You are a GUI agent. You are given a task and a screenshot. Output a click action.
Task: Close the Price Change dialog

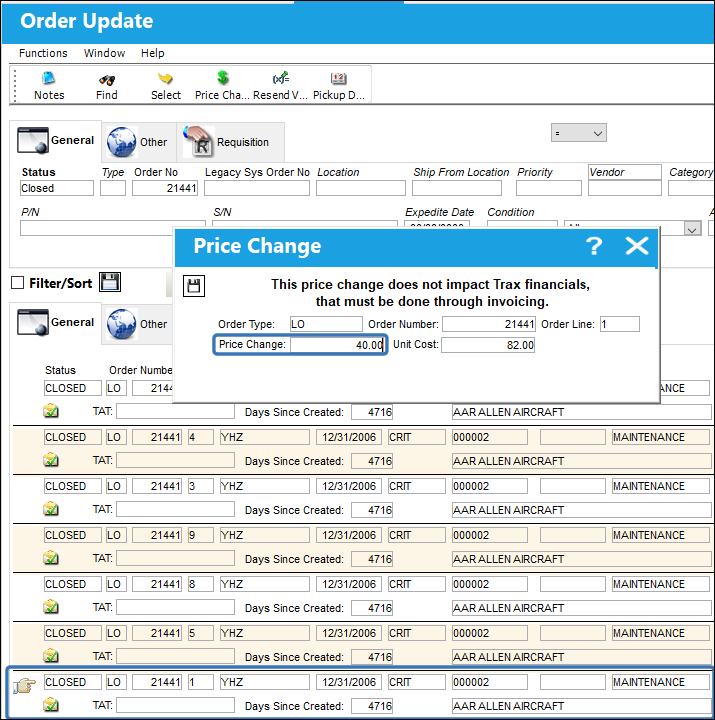coord(637,246)
